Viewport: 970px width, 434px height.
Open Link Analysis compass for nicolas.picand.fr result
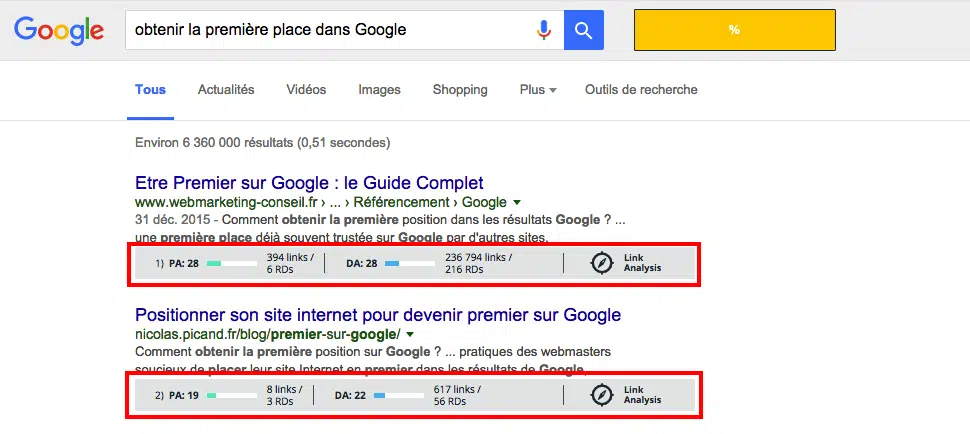point(602,395)
